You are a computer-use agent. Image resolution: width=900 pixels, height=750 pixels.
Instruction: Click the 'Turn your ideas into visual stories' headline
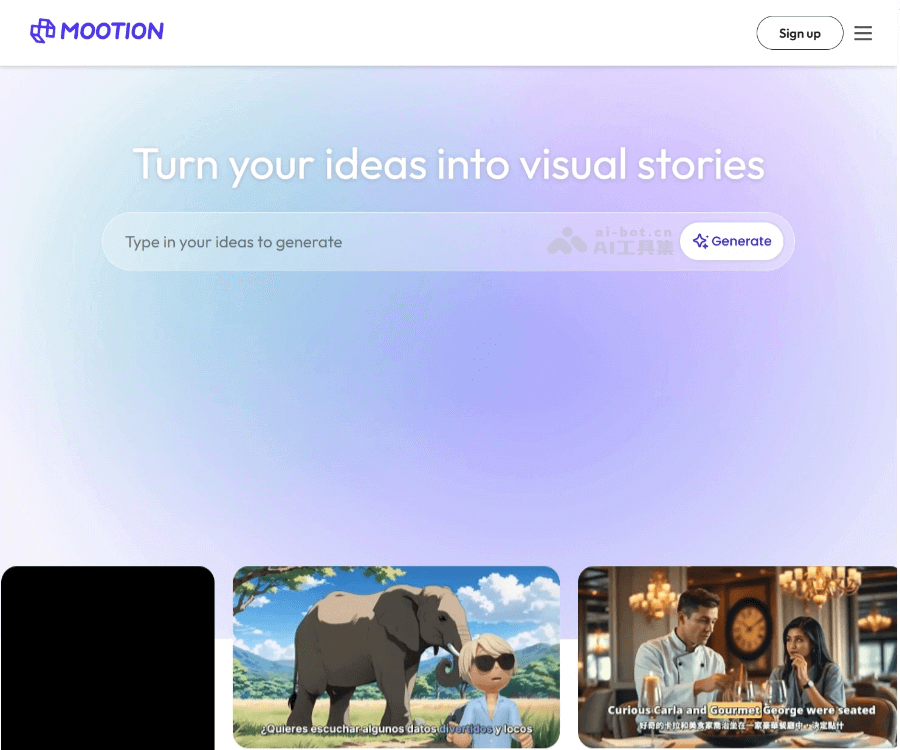pos(449,164)
